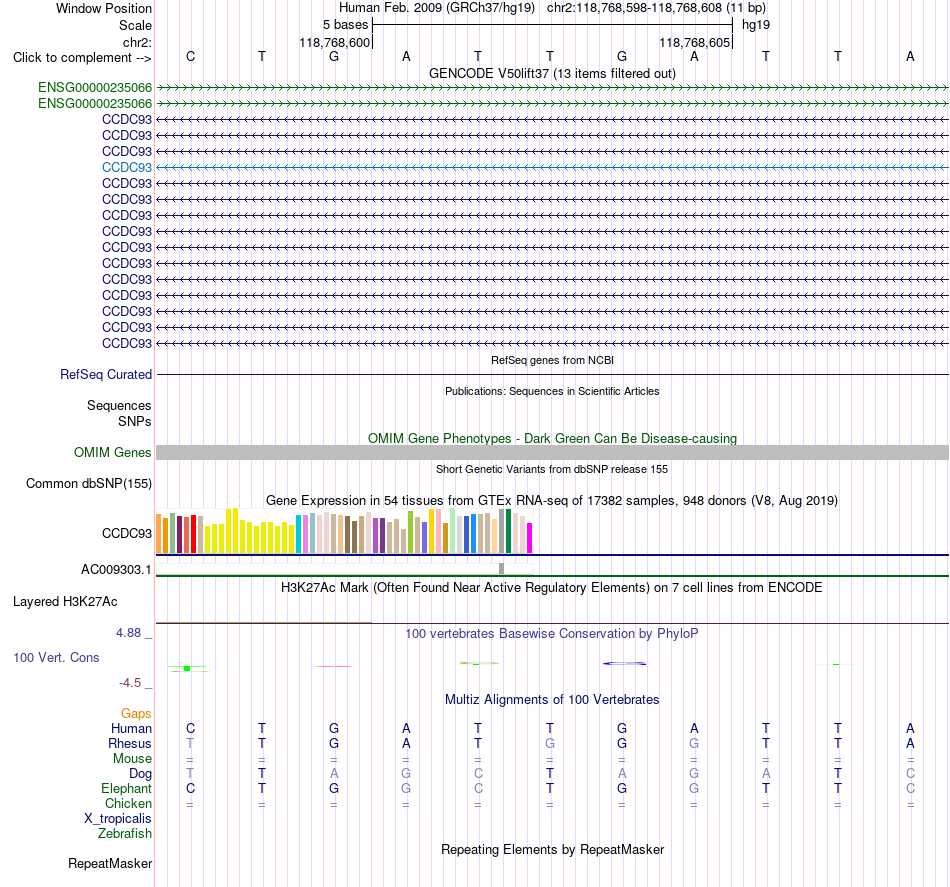
Task: Click the AC009303.1 gene label
Action: pyautogui.click(x=116, y=570)
